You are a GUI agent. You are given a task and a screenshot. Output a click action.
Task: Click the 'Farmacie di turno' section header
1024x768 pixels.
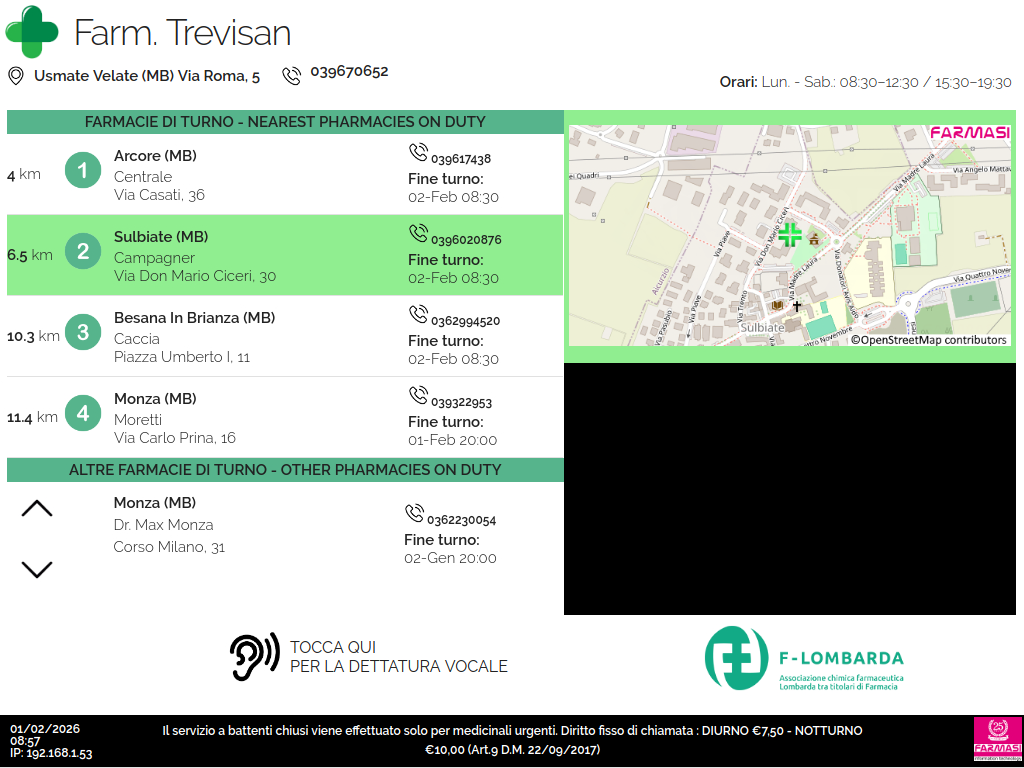point(285,122)
